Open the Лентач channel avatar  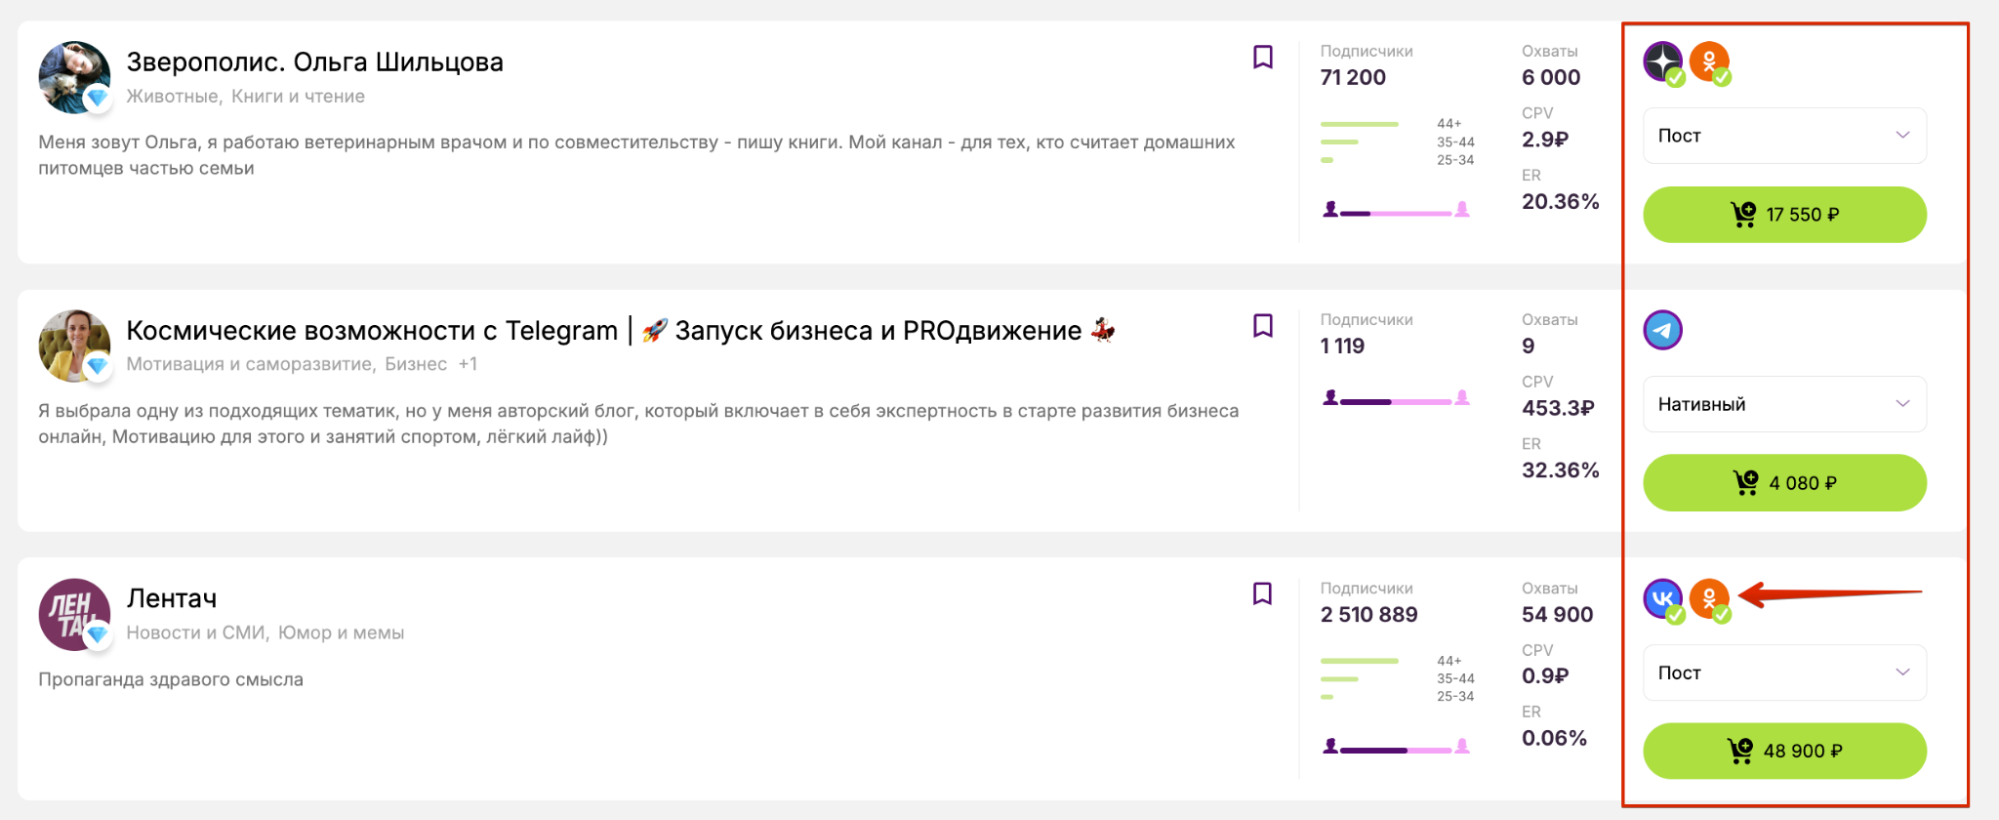[74, 614]
